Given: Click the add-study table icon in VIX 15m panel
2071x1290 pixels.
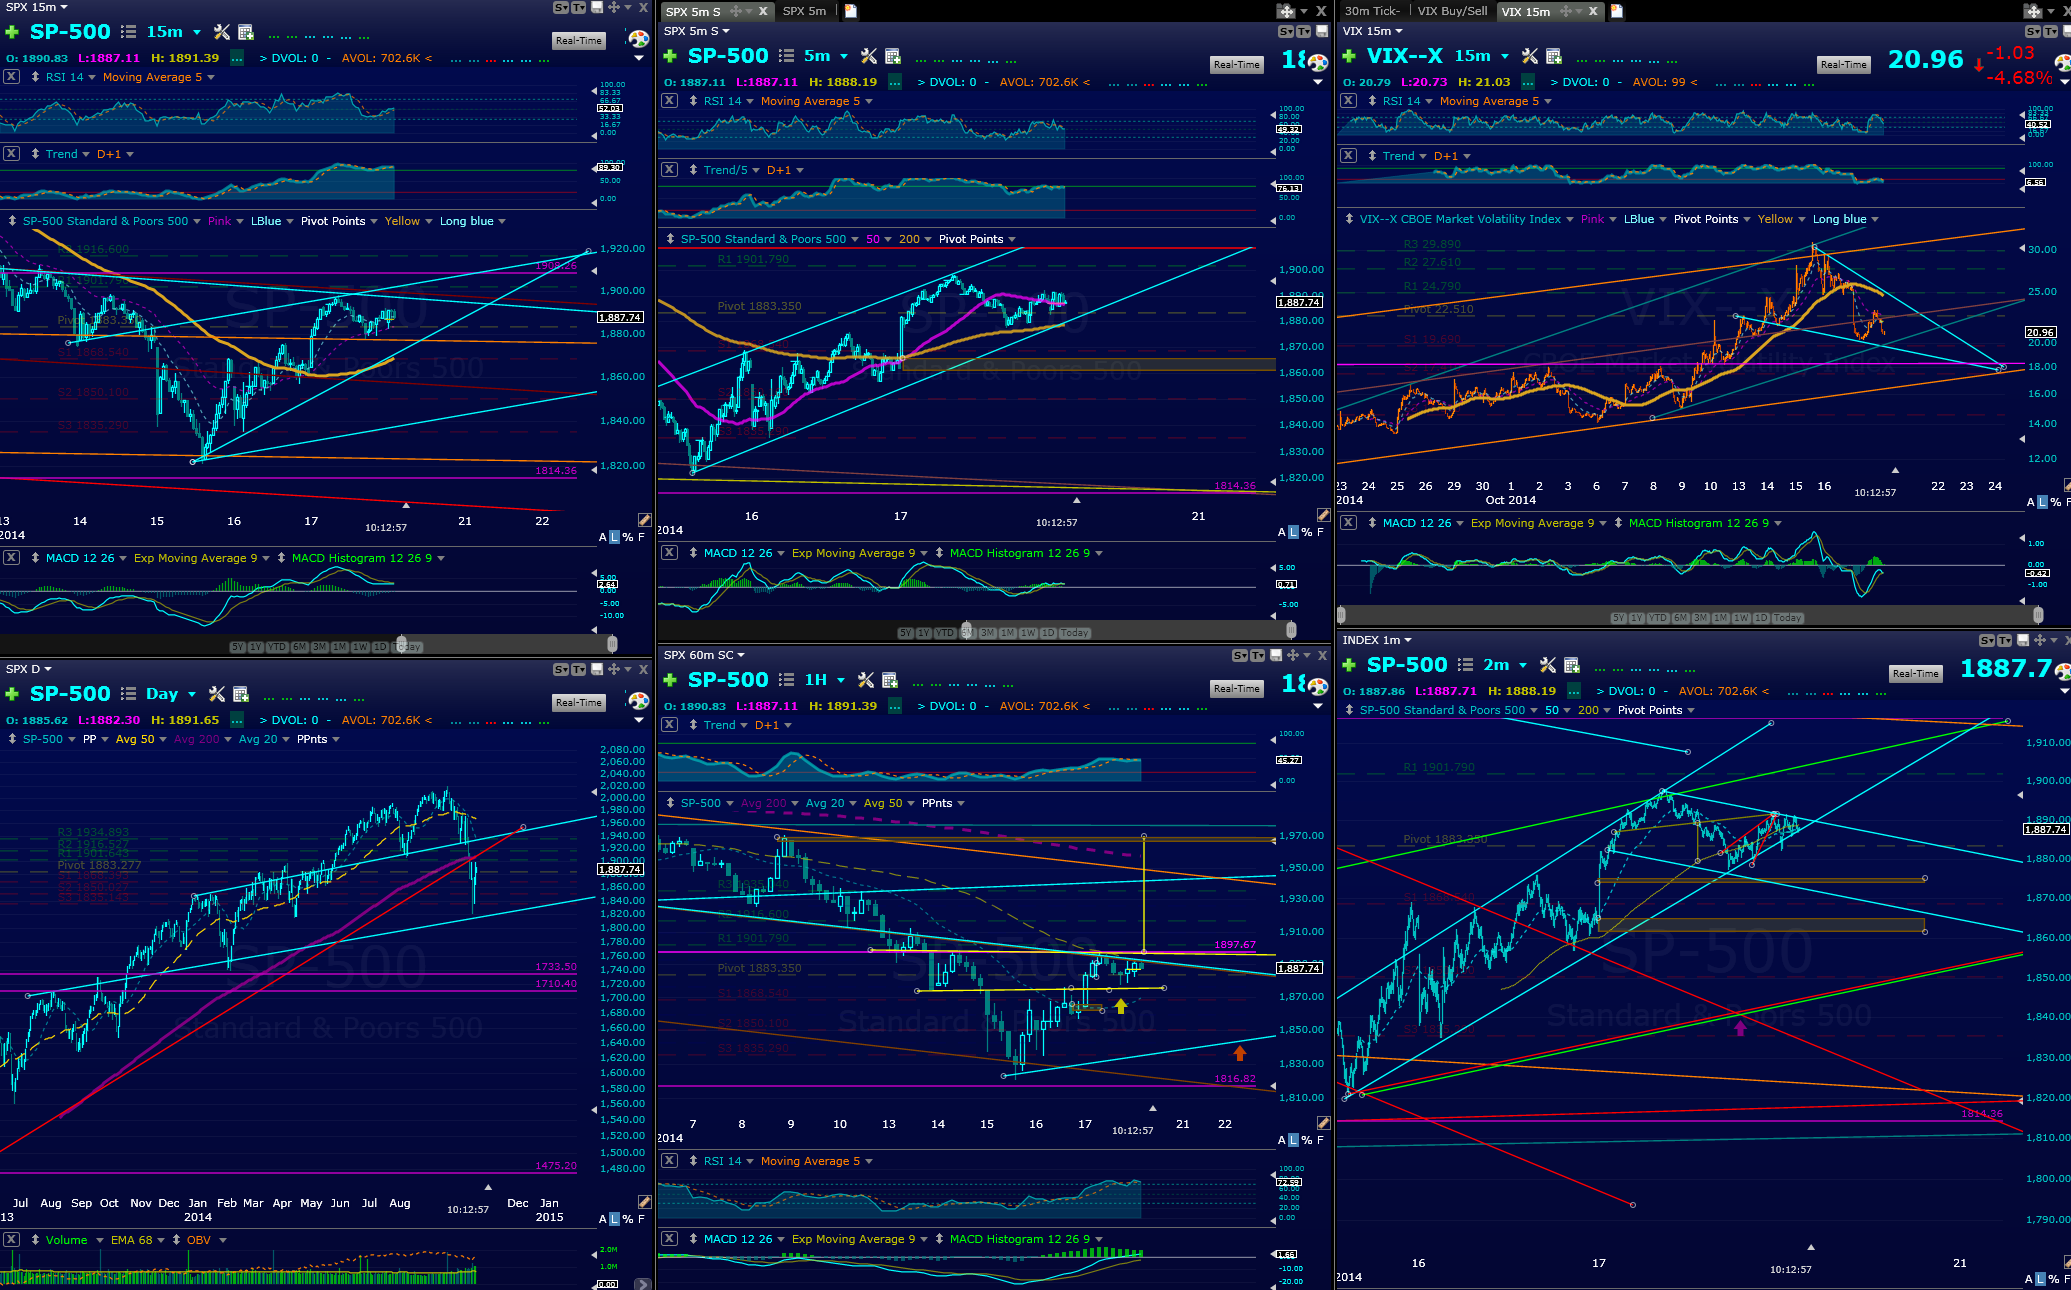Looking at the screenshot, I should (x=1554, y=56).
